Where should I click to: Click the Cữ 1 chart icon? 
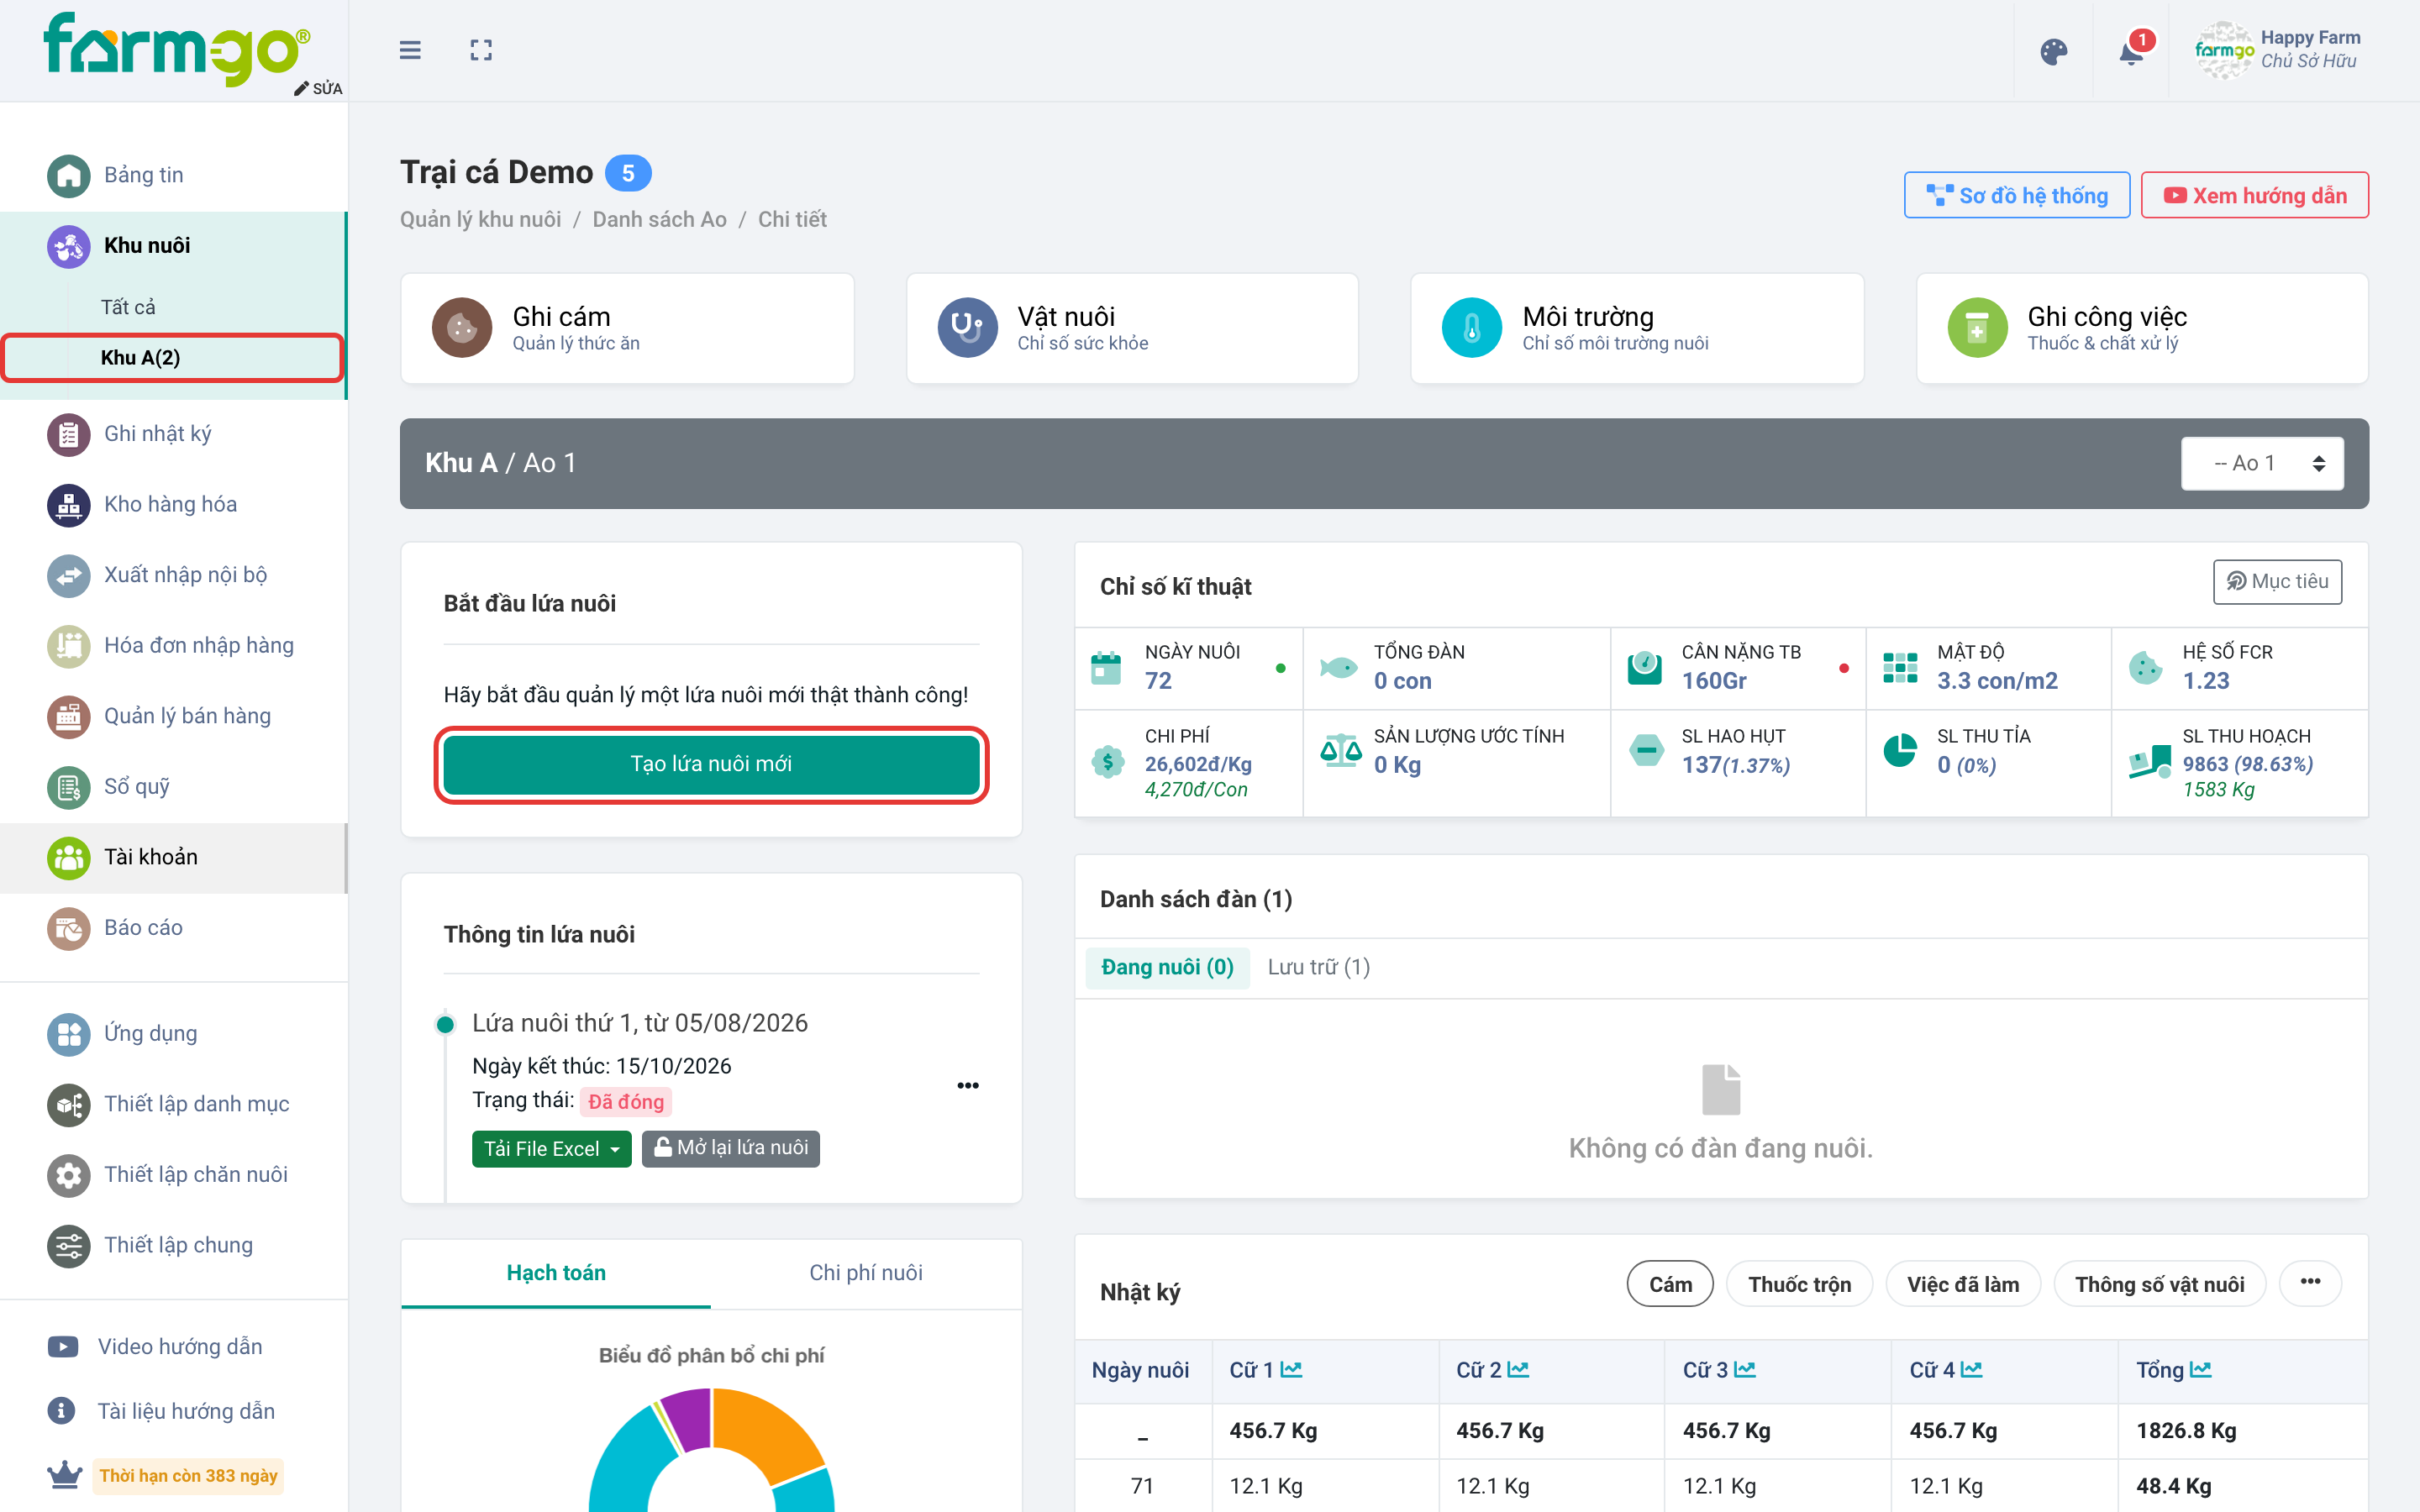tap(1291, 1370)
